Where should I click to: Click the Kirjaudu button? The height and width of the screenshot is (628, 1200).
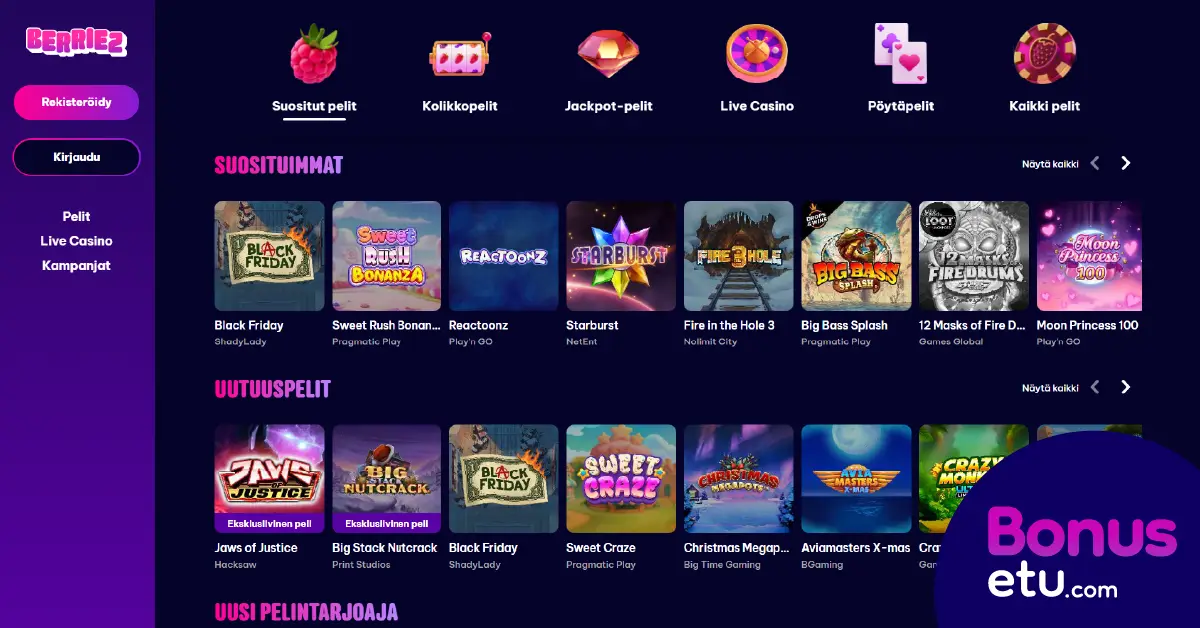click(x=76, y=157)
